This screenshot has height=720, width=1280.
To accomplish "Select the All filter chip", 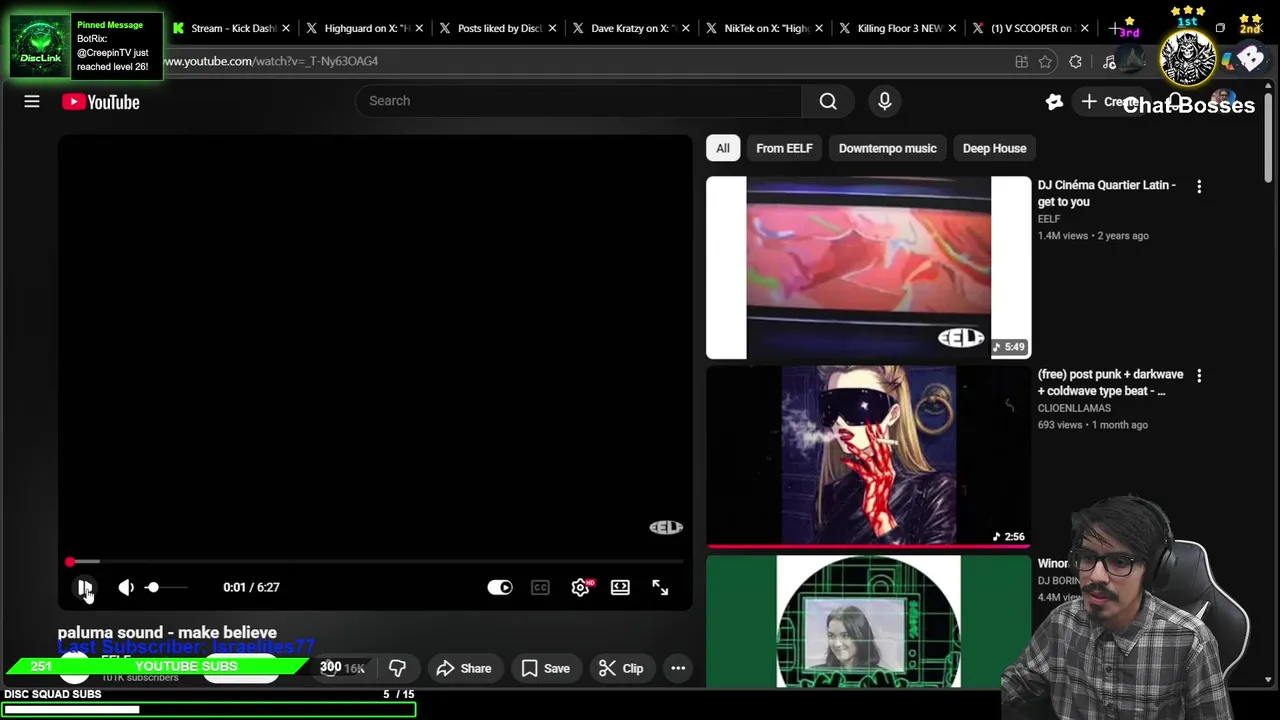I will click(x=722, y=148).
